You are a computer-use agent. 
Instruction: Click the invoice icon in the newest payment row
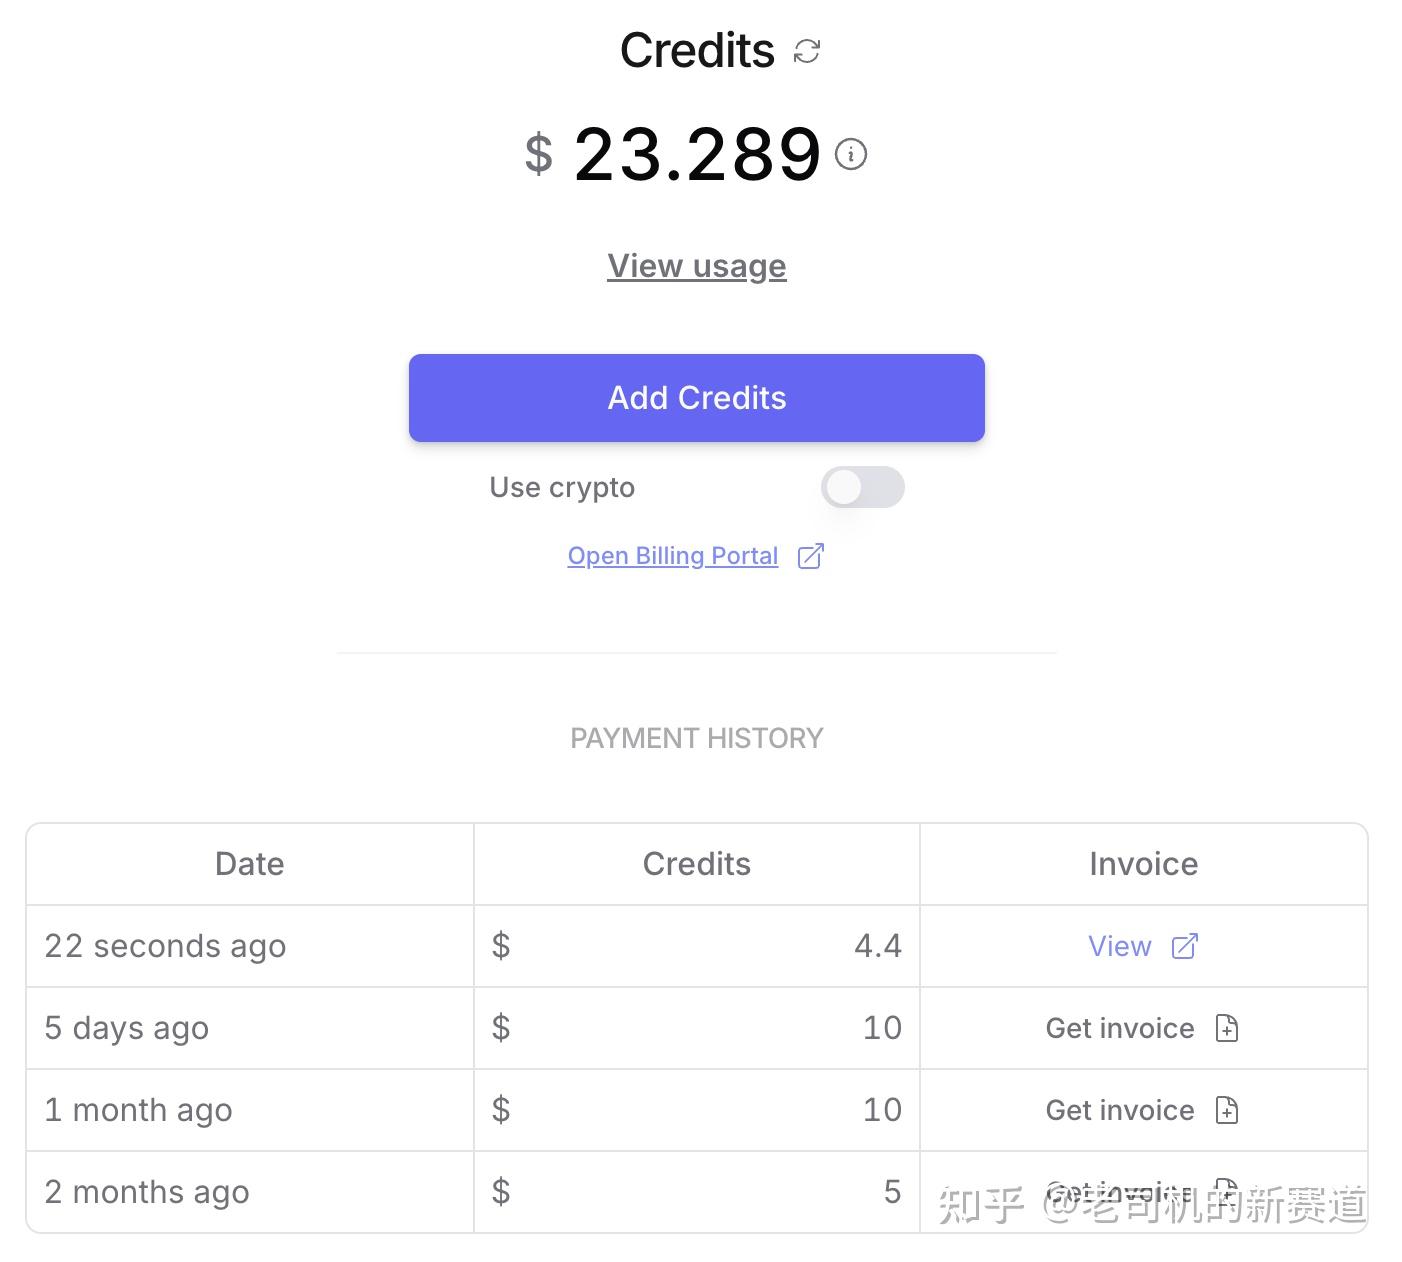pyautogui.click(x=1184, y=945)
